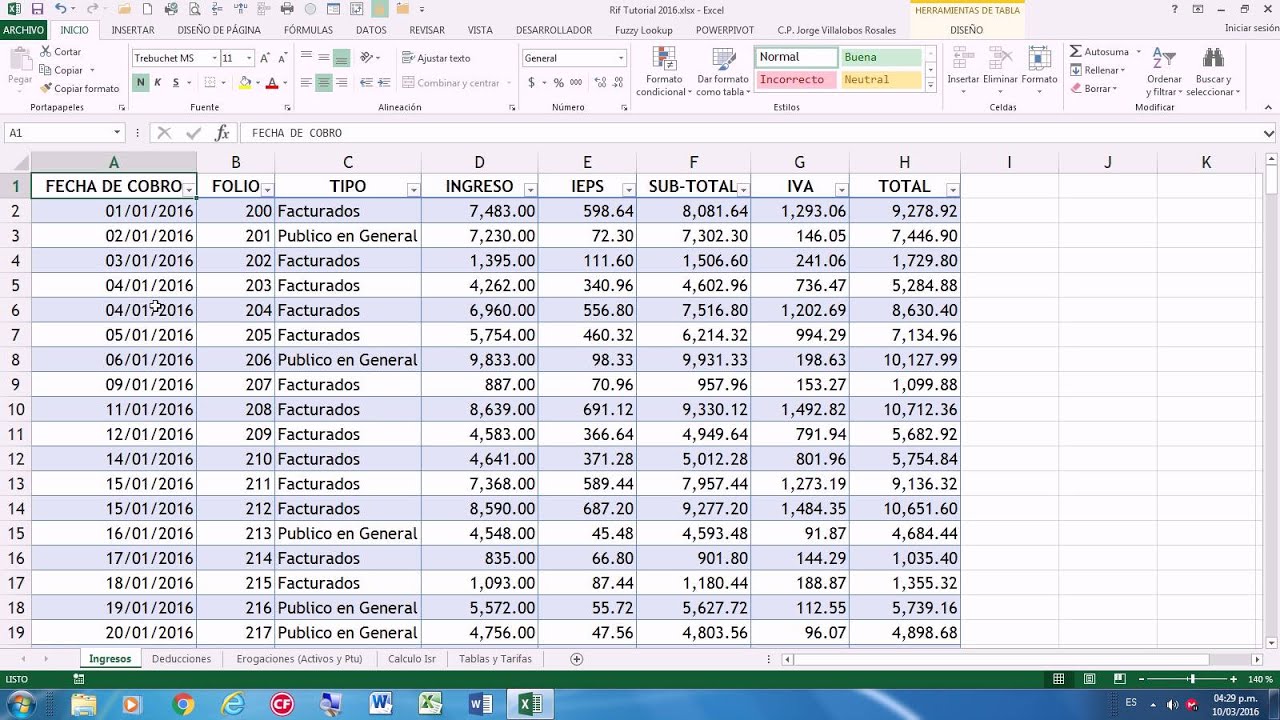Viewport: 1280px width, 720px height.
Task: Open the filter dropdown for FECHA DE COBRO
Action: coord(189,189)
